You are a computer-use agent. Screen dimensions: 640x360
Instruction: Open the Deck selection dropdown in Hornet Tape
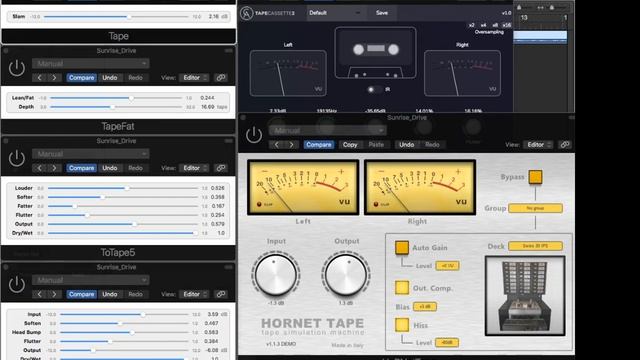pyautogui.click(x=536, y=246)
